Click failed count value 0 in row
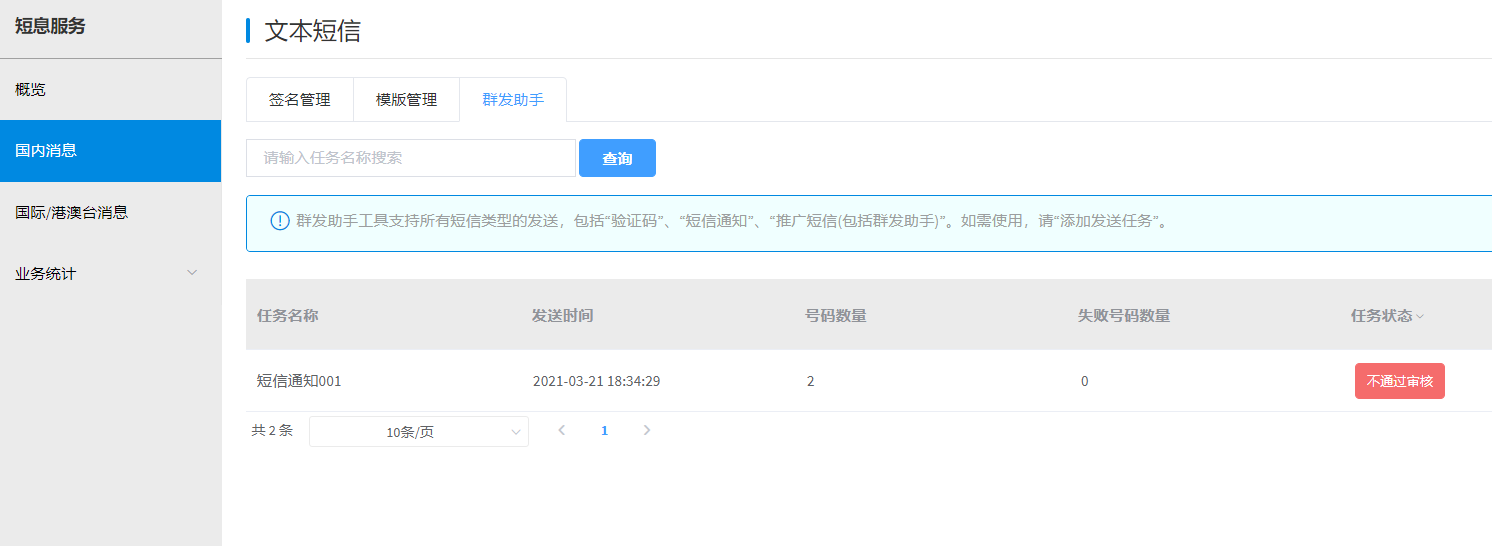The height and width of the screenshot is (546, 1492). (x=1084, y=381)
